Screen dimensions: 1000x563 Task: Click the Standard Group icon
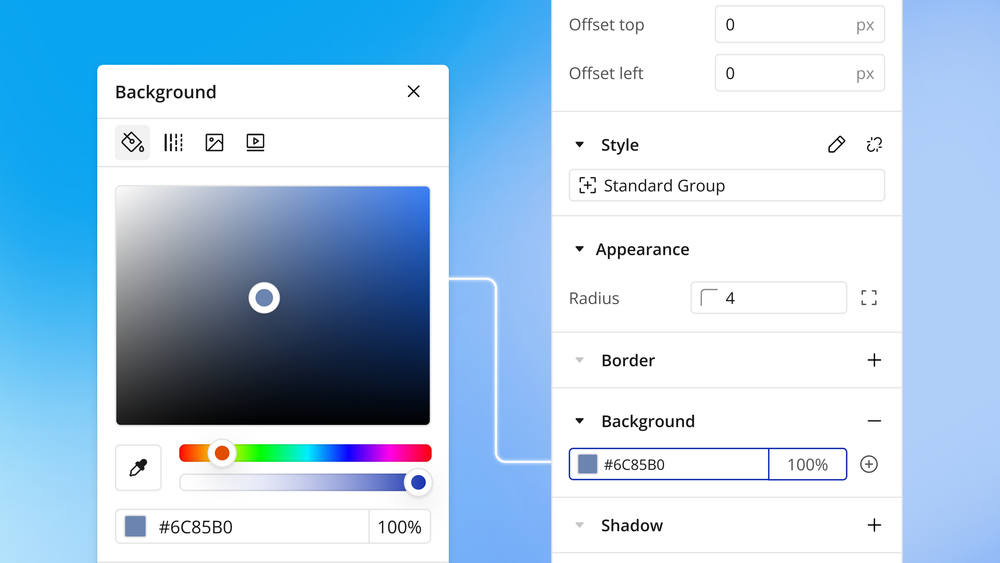[x=587, y=186]
